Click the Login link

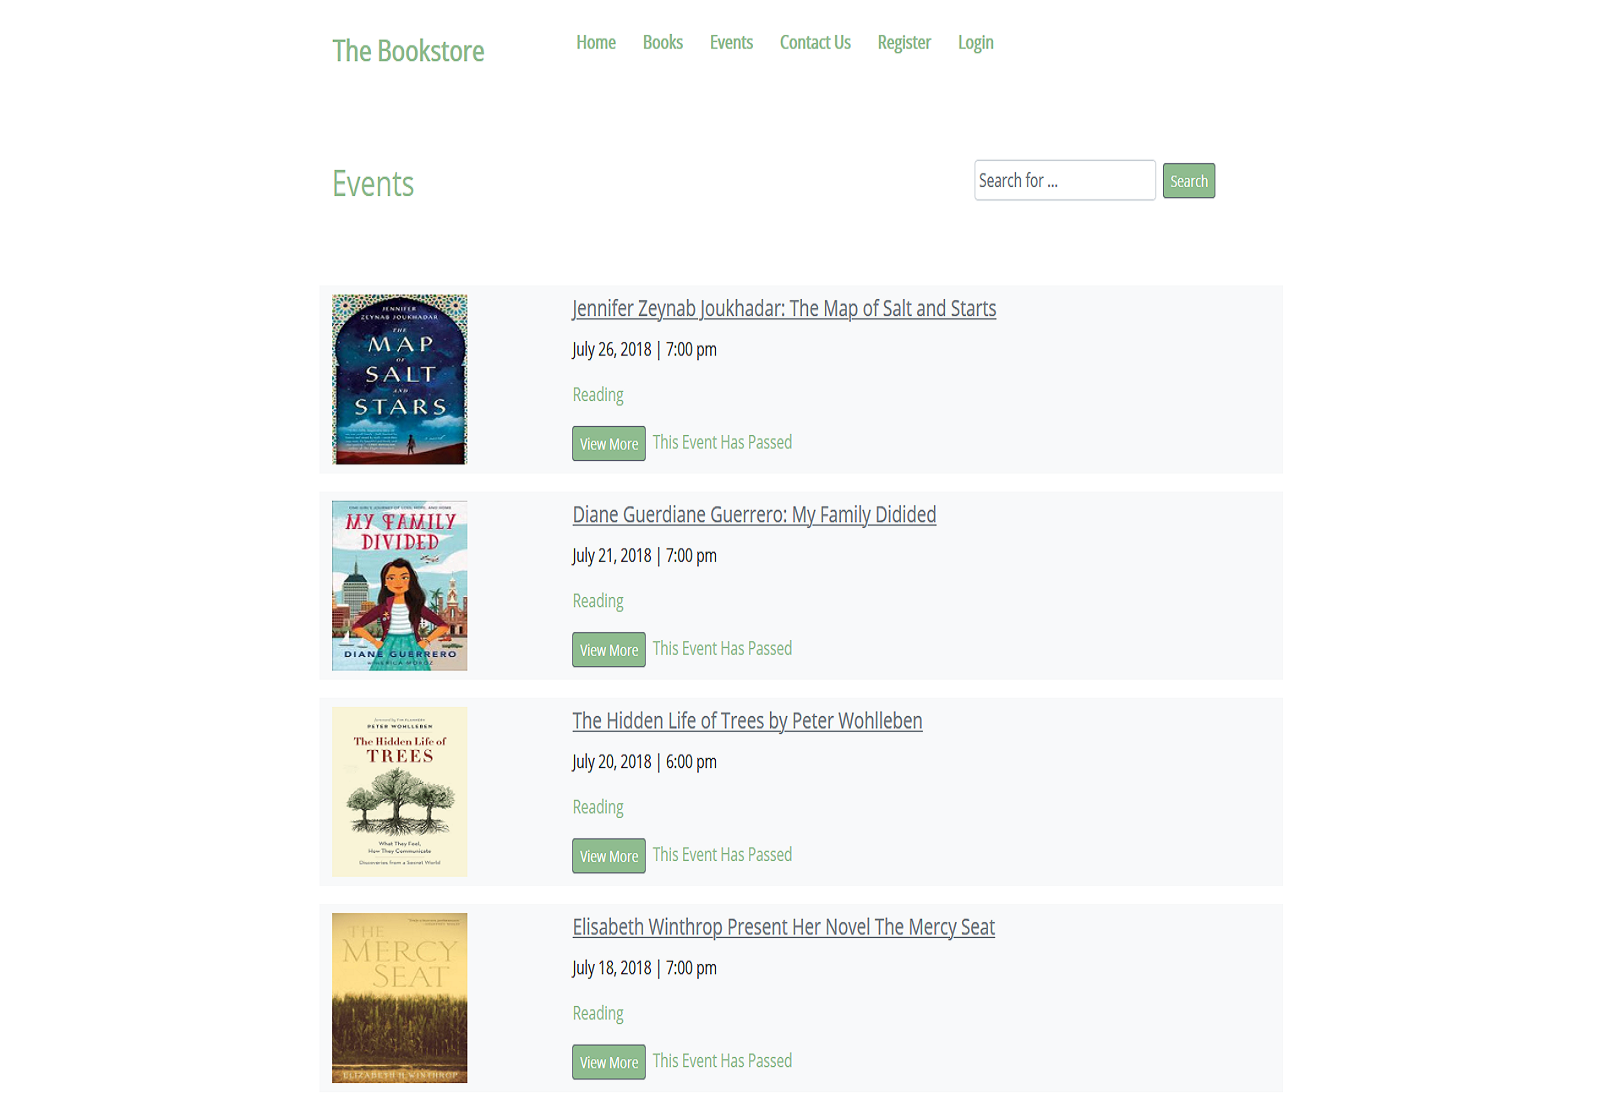pos(975,43)
